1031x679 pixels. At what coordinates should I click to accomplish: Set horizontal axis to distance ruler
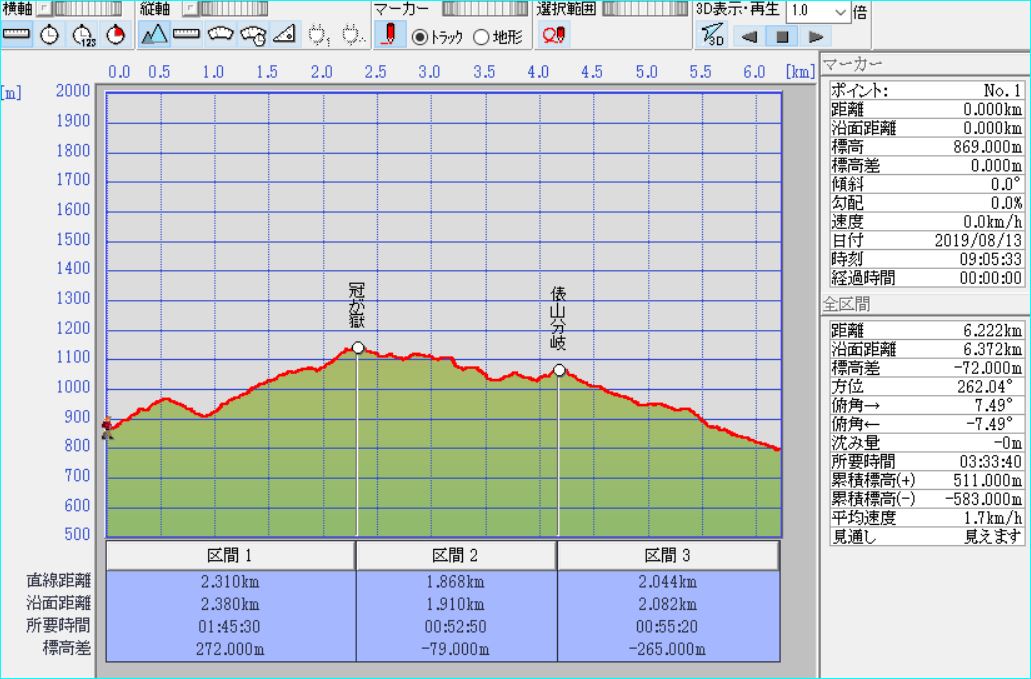pyautogui.click(x=16, y=35)
